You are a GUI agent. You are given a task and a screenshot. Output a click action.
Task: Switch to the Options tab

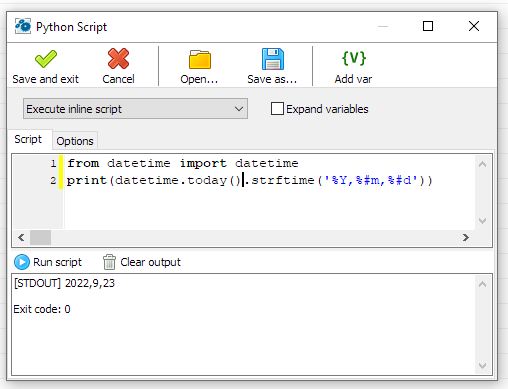75,141
